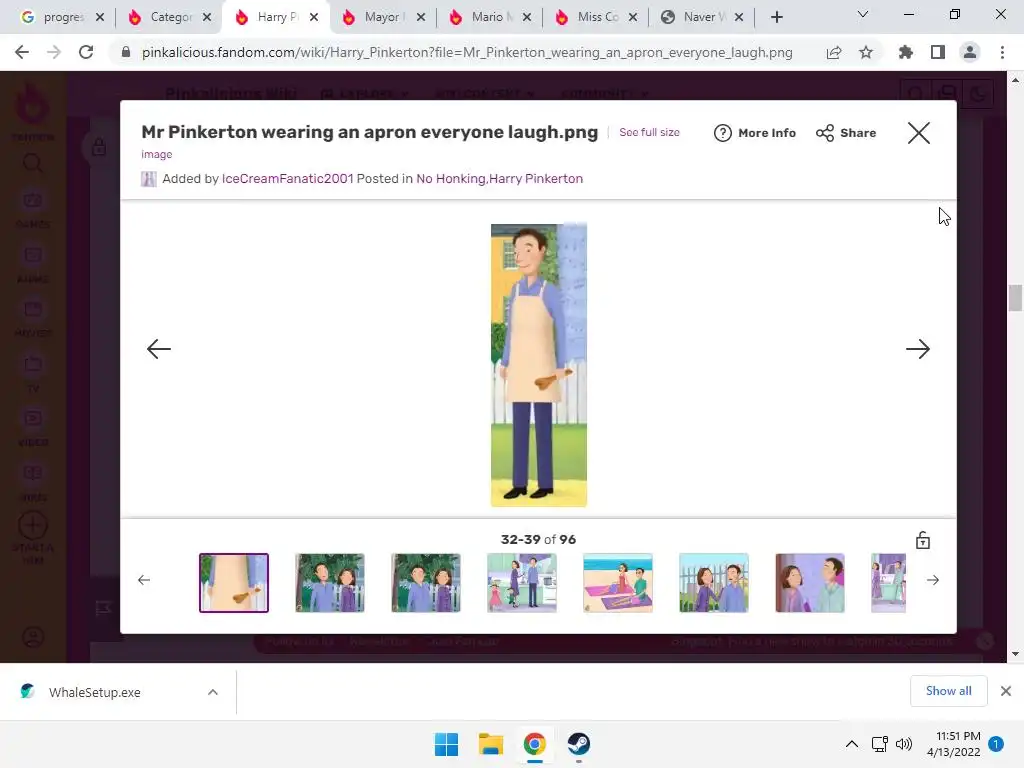1024x768 pixels.
Task: Show all downloads
Action: pyautogui.click(x=948, y=691)
